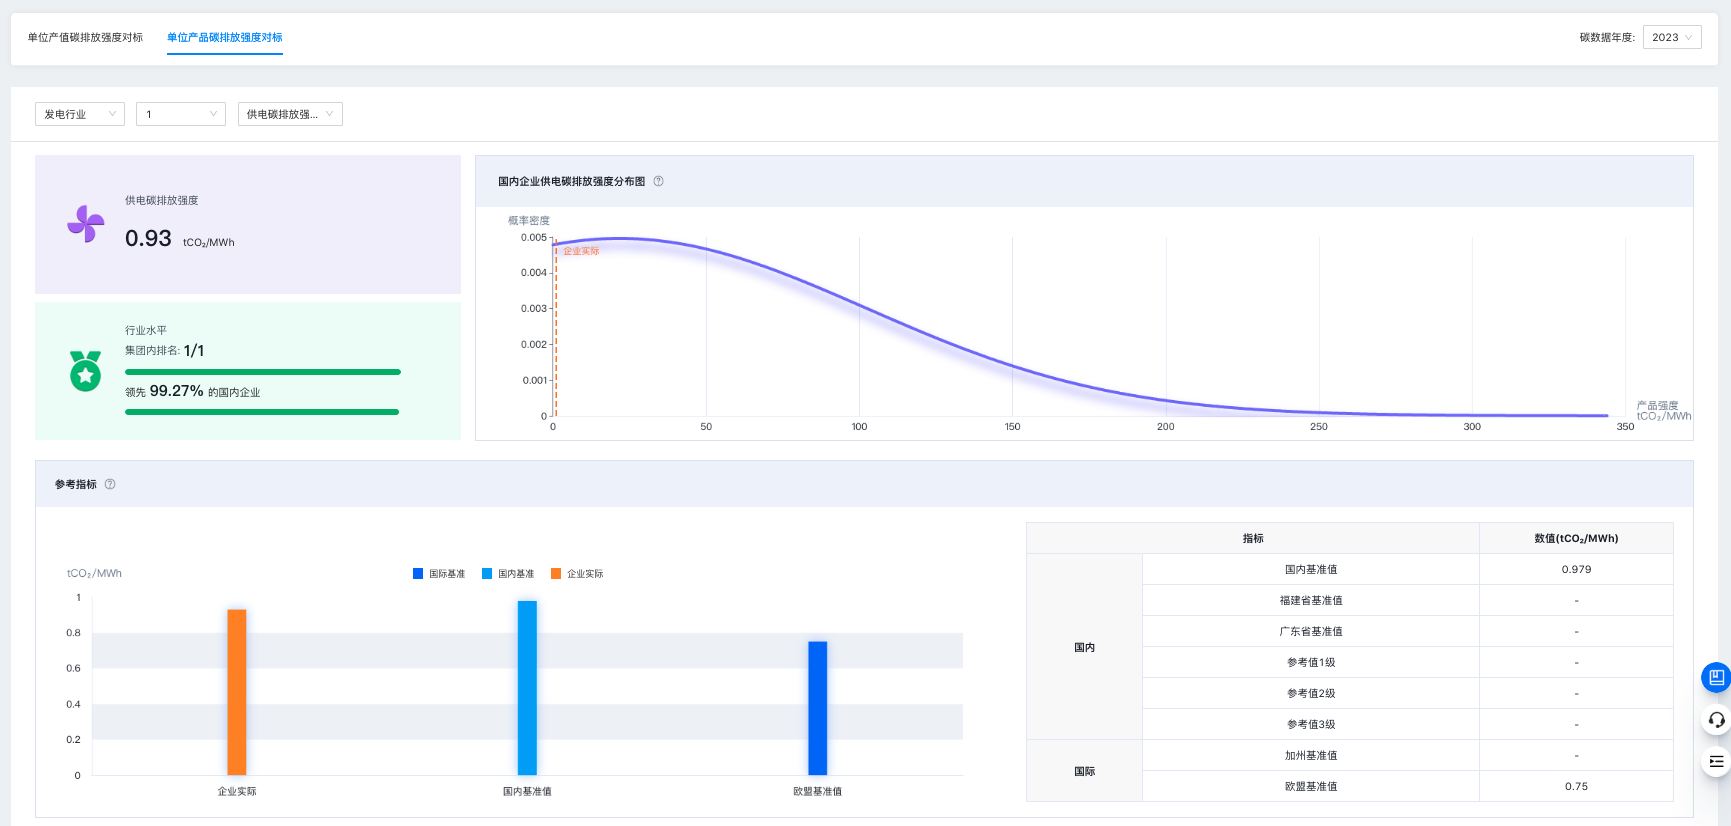
Task: Click the 0.979 value cell
Action: (x=1576, y=569)
